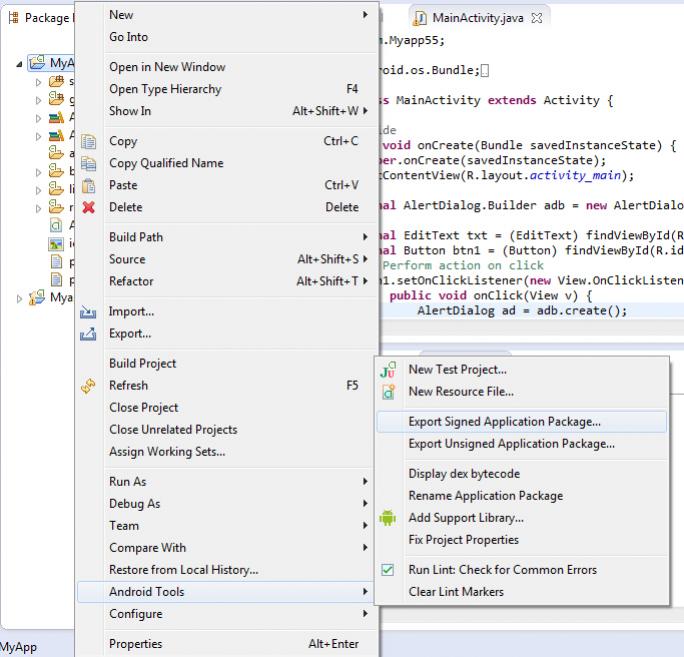Switch to MainActivity.java editor tab

[x=478, y=18]
